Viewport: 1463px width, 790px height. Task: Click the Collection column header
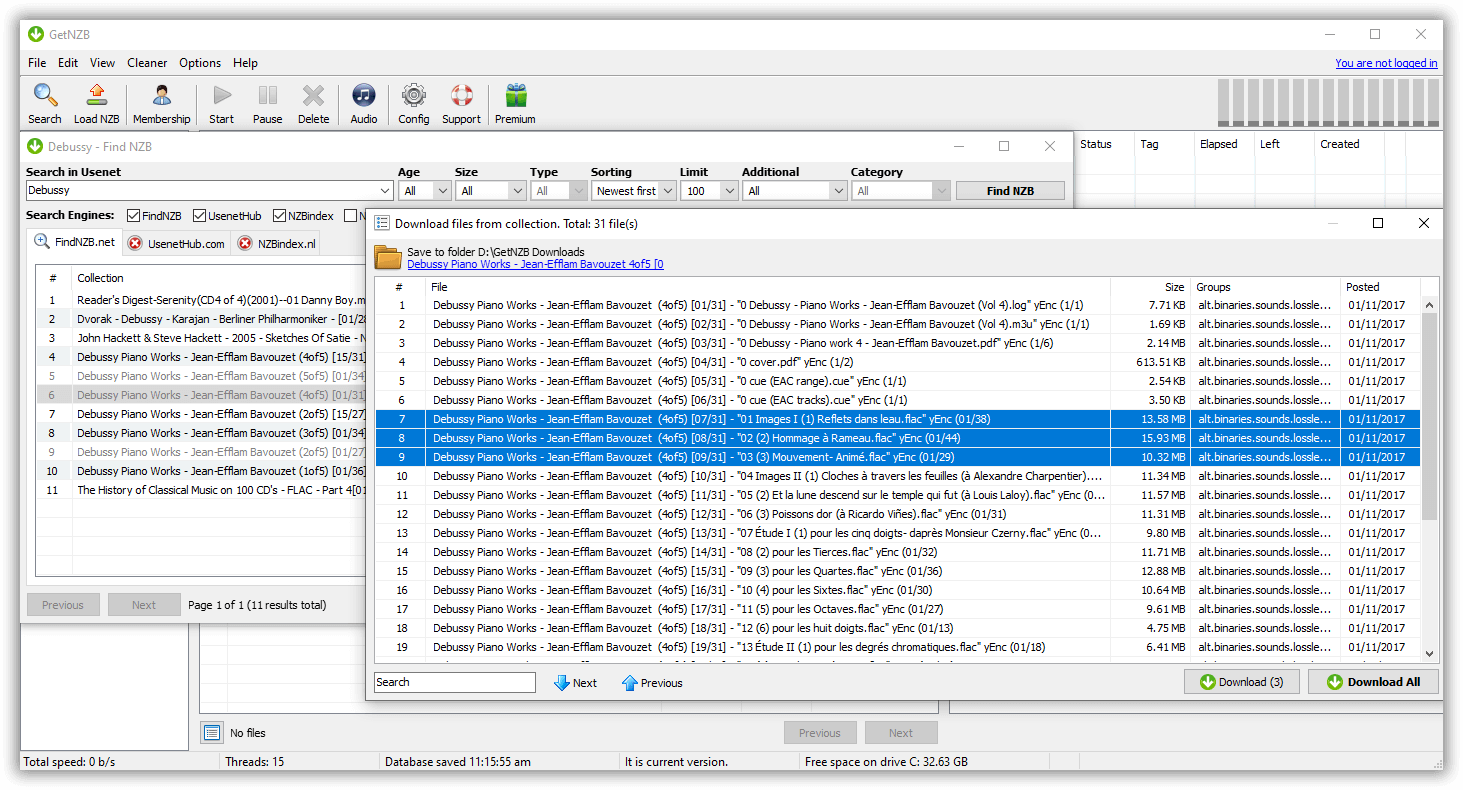click(x=219, y=278)
